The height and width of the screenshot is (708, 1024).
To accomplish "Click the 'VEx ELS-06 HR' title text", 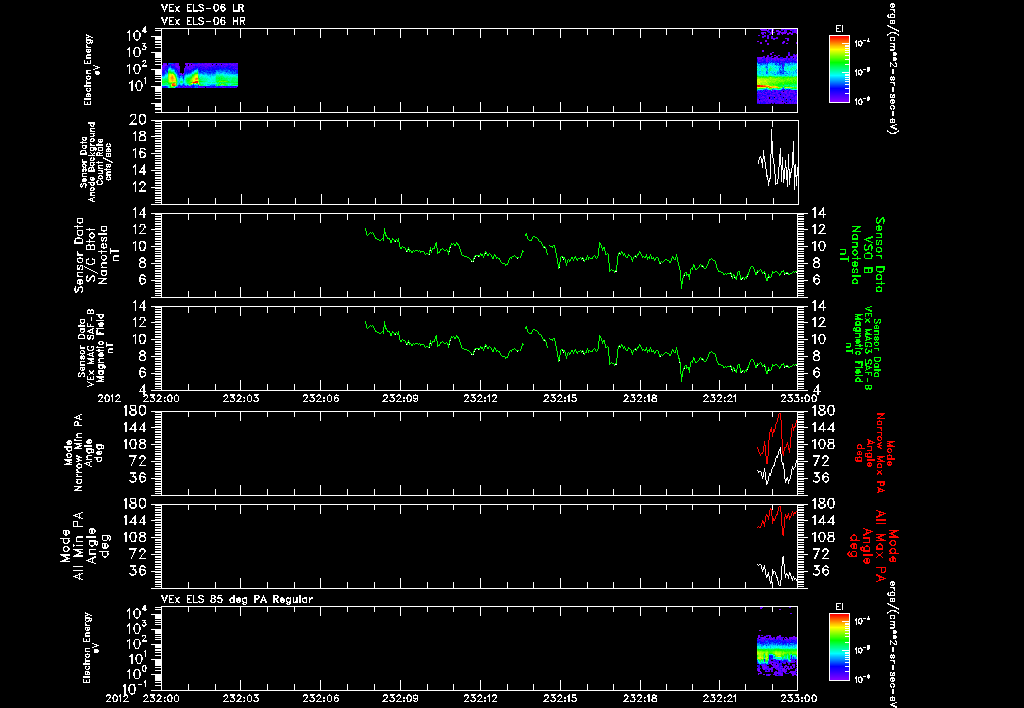I will tap(203, 22).
